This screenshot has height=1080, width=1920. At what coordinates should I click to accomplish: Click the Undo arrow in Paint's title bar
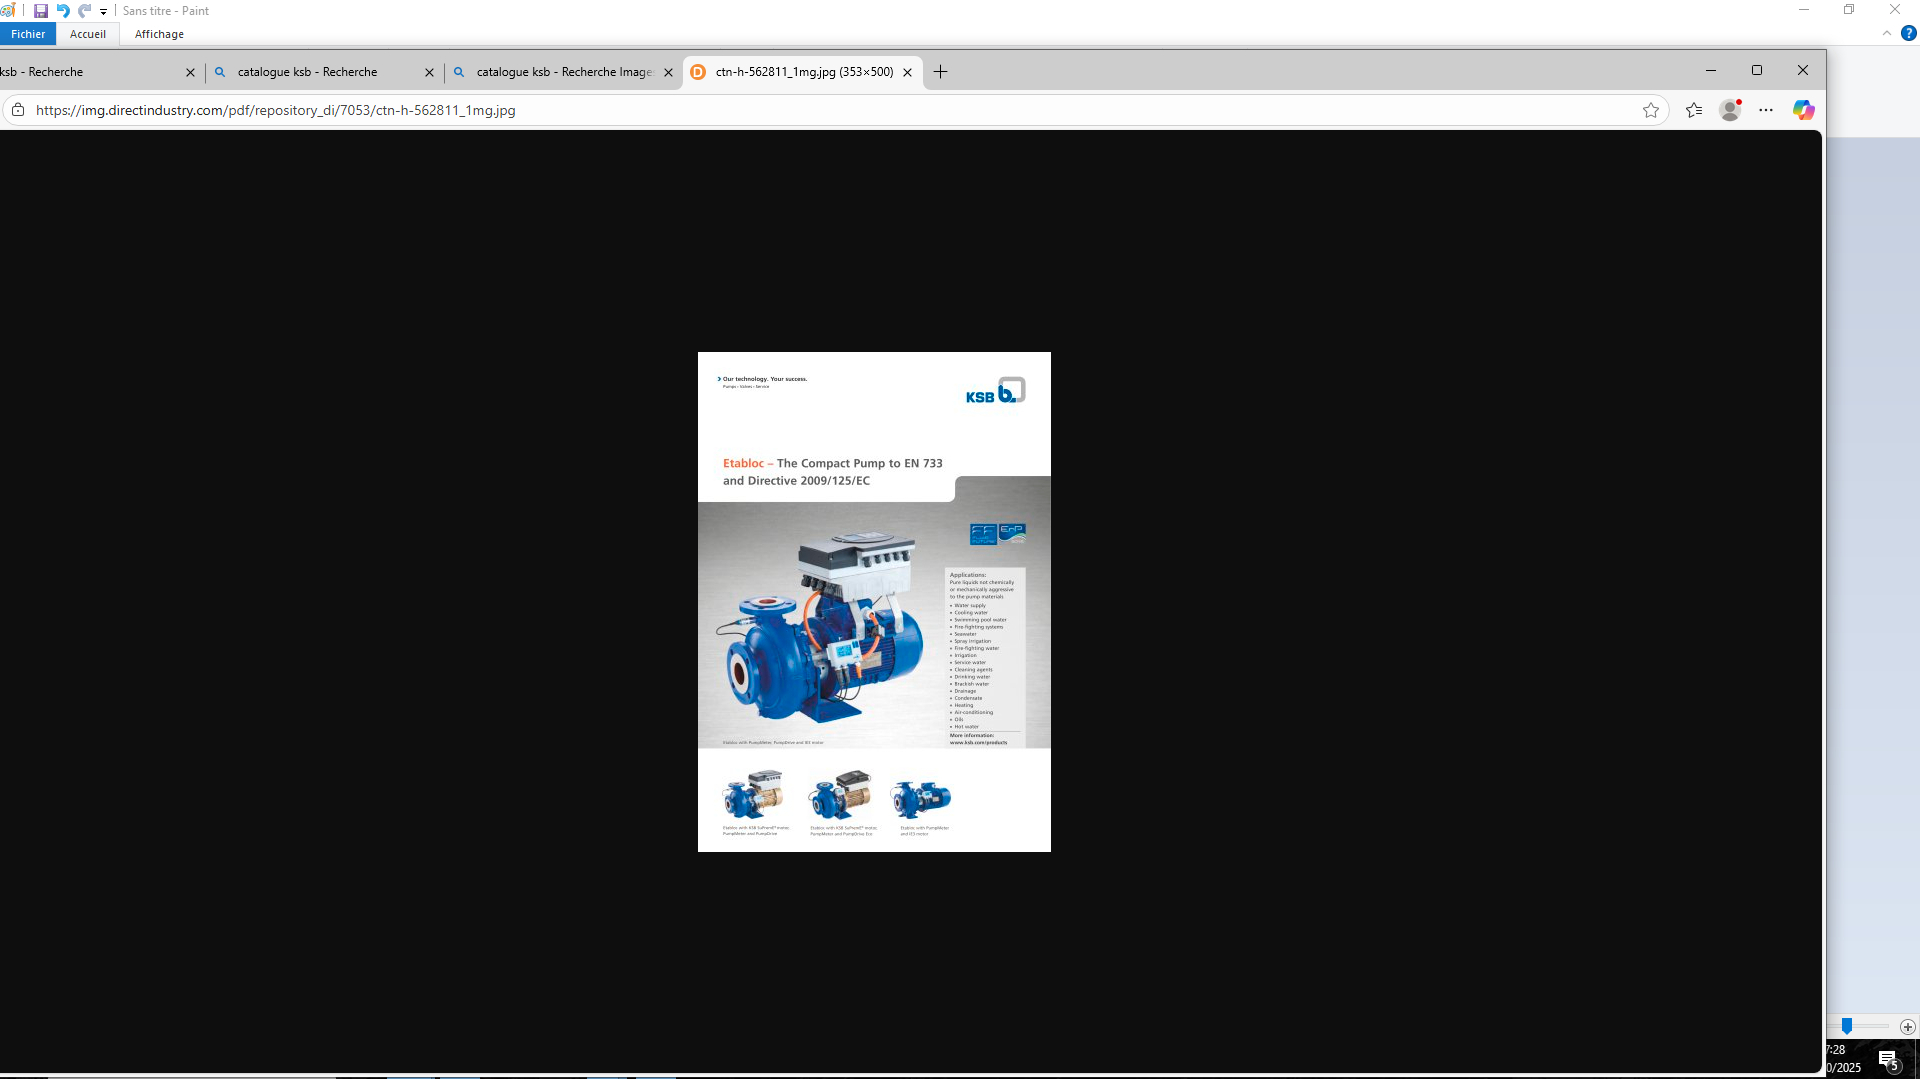[63, 11]
